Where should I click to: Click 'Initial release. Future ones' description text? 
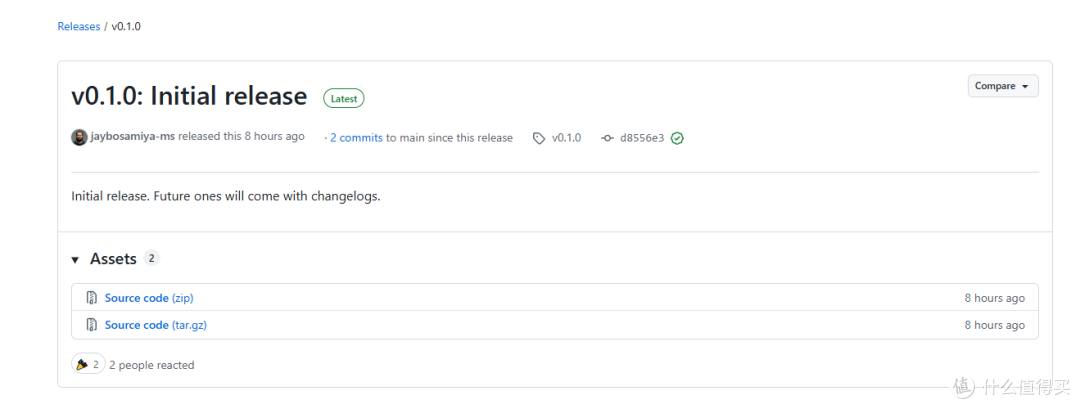click(226, 196)
